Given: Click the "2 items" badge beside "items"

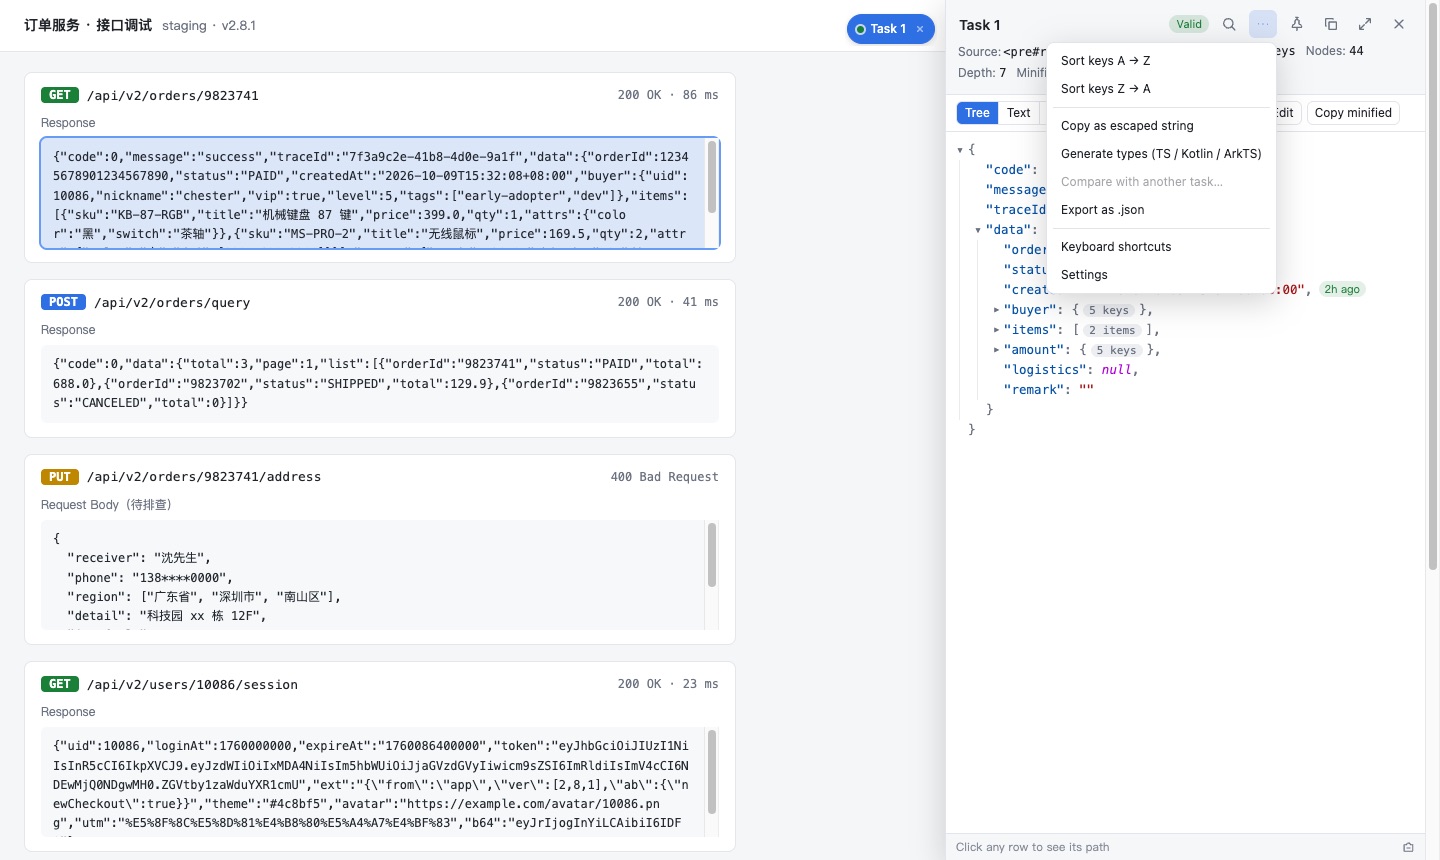Looking at the screenshot, I should pos(1112,330).
